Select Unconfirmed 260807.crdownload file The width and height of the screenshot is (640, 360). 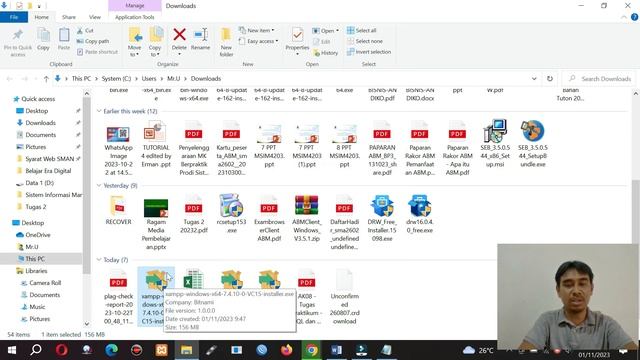pos(344,297)
